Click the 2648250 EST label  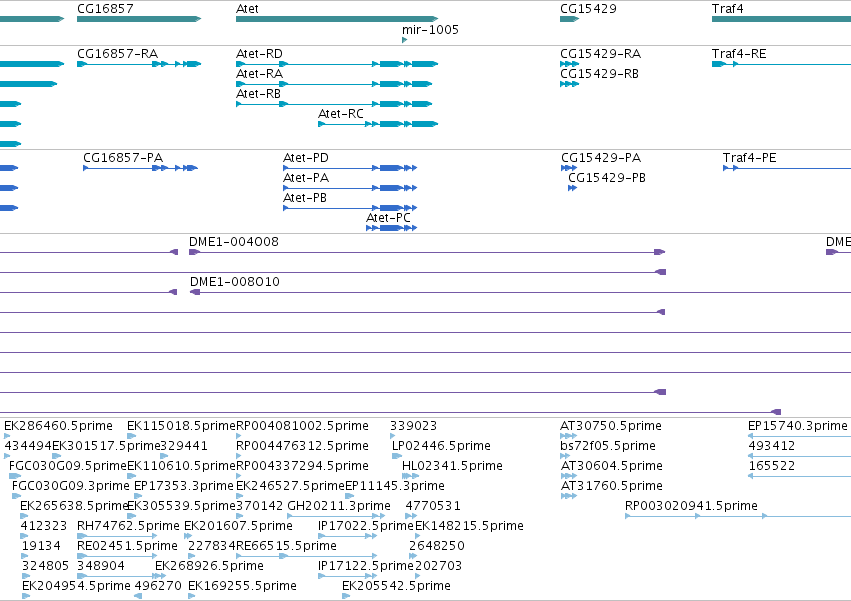(x=436, y=546)
